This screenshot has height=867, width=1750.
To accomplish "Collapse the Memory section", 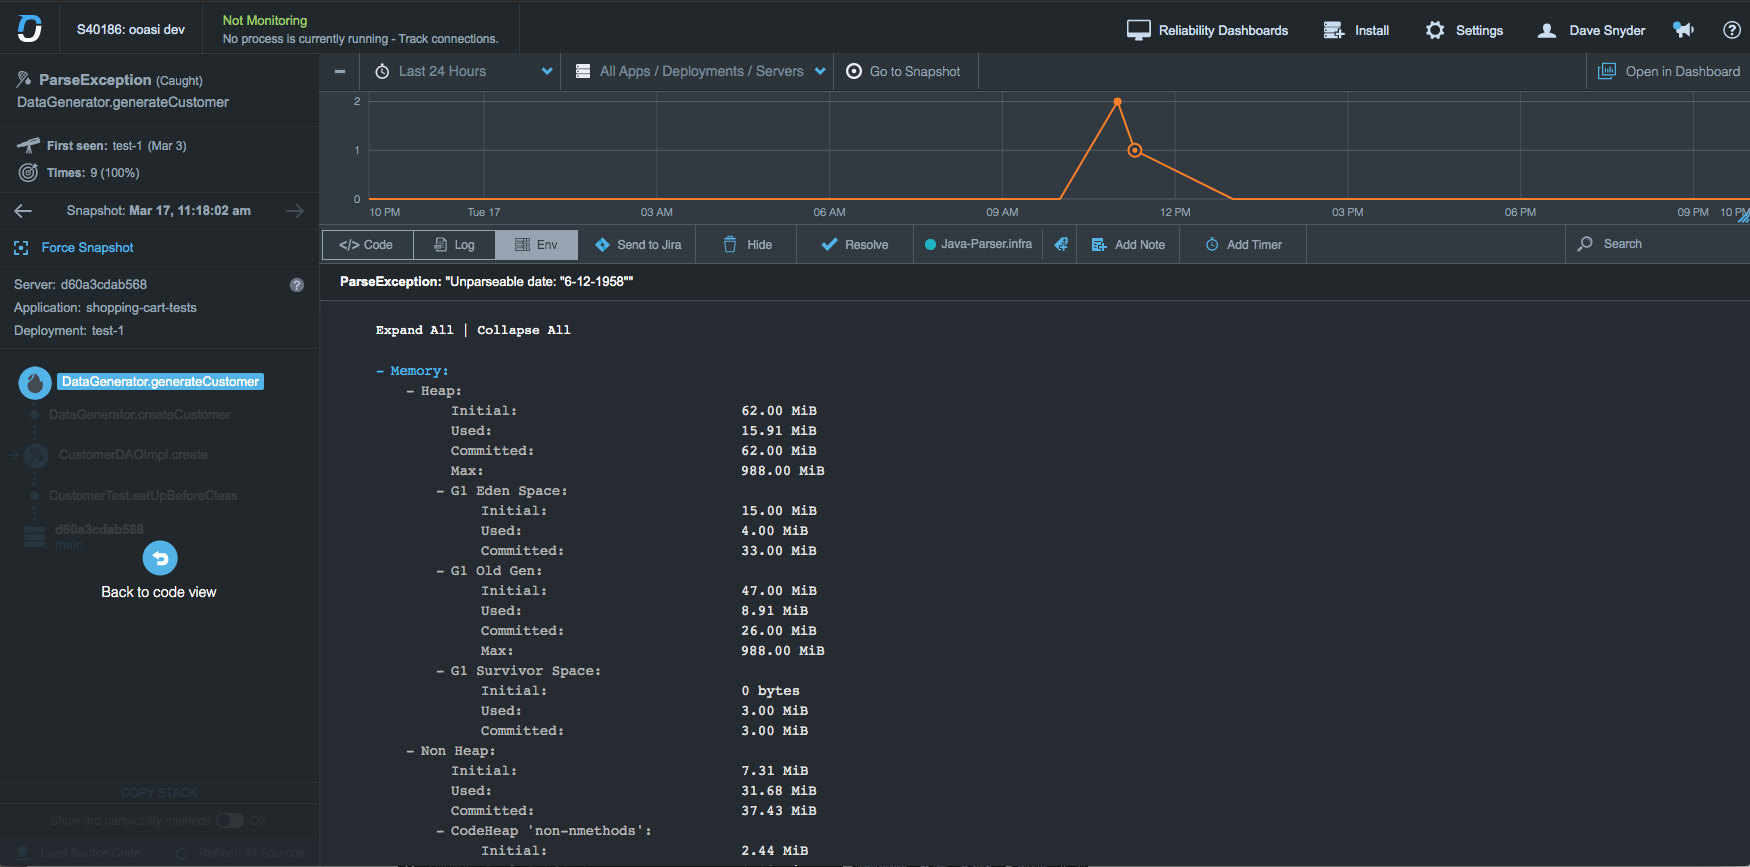I will point(380,371).
